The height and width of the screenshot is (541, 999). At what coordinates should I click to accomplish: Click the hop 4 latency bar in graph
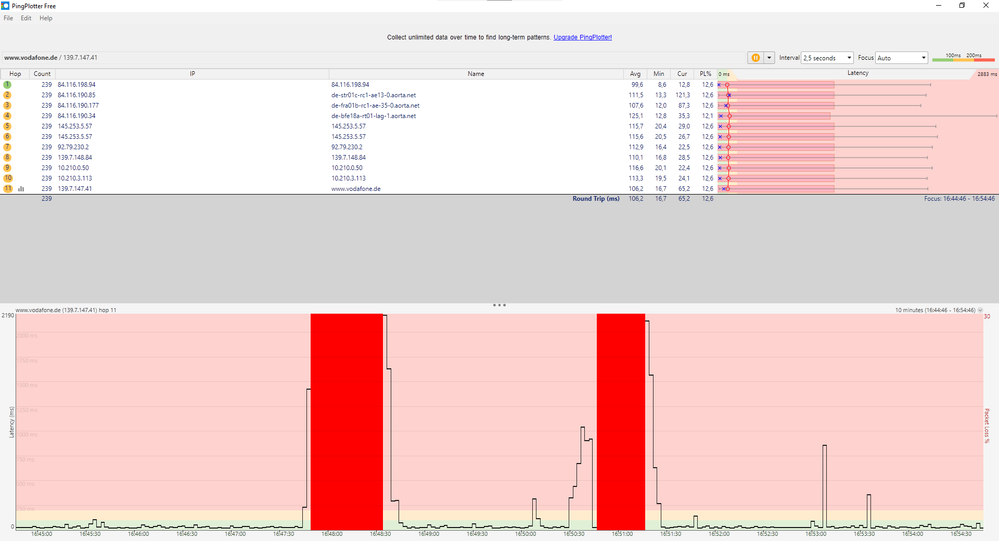pyautogui.click(x=775, y=116)
